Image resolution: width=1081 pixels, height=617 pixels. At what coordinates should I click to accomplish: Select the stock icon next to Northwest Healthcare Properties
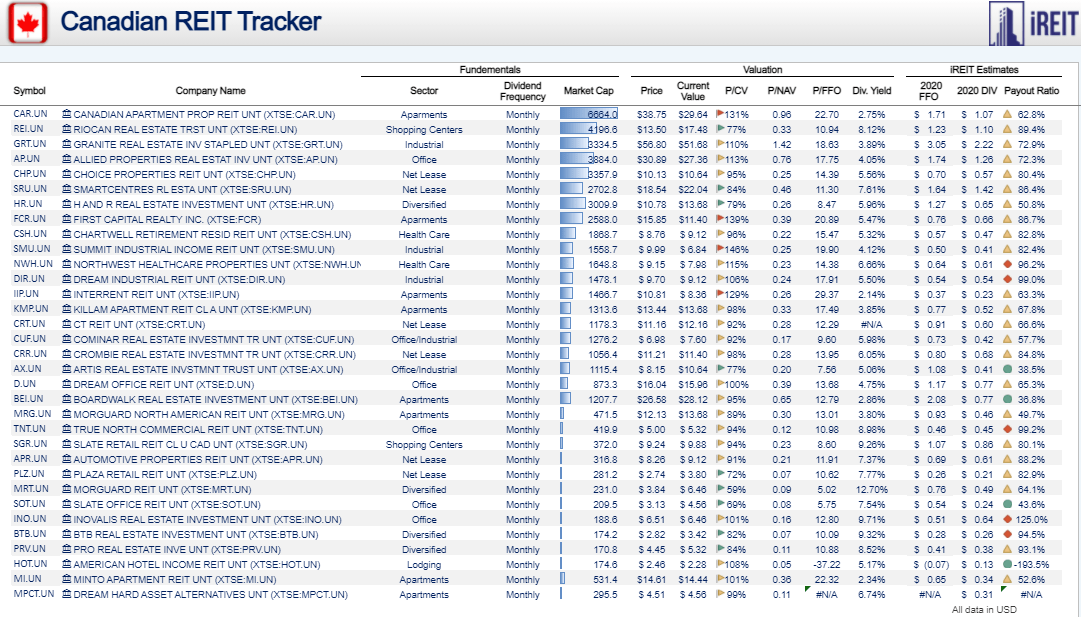67,265
